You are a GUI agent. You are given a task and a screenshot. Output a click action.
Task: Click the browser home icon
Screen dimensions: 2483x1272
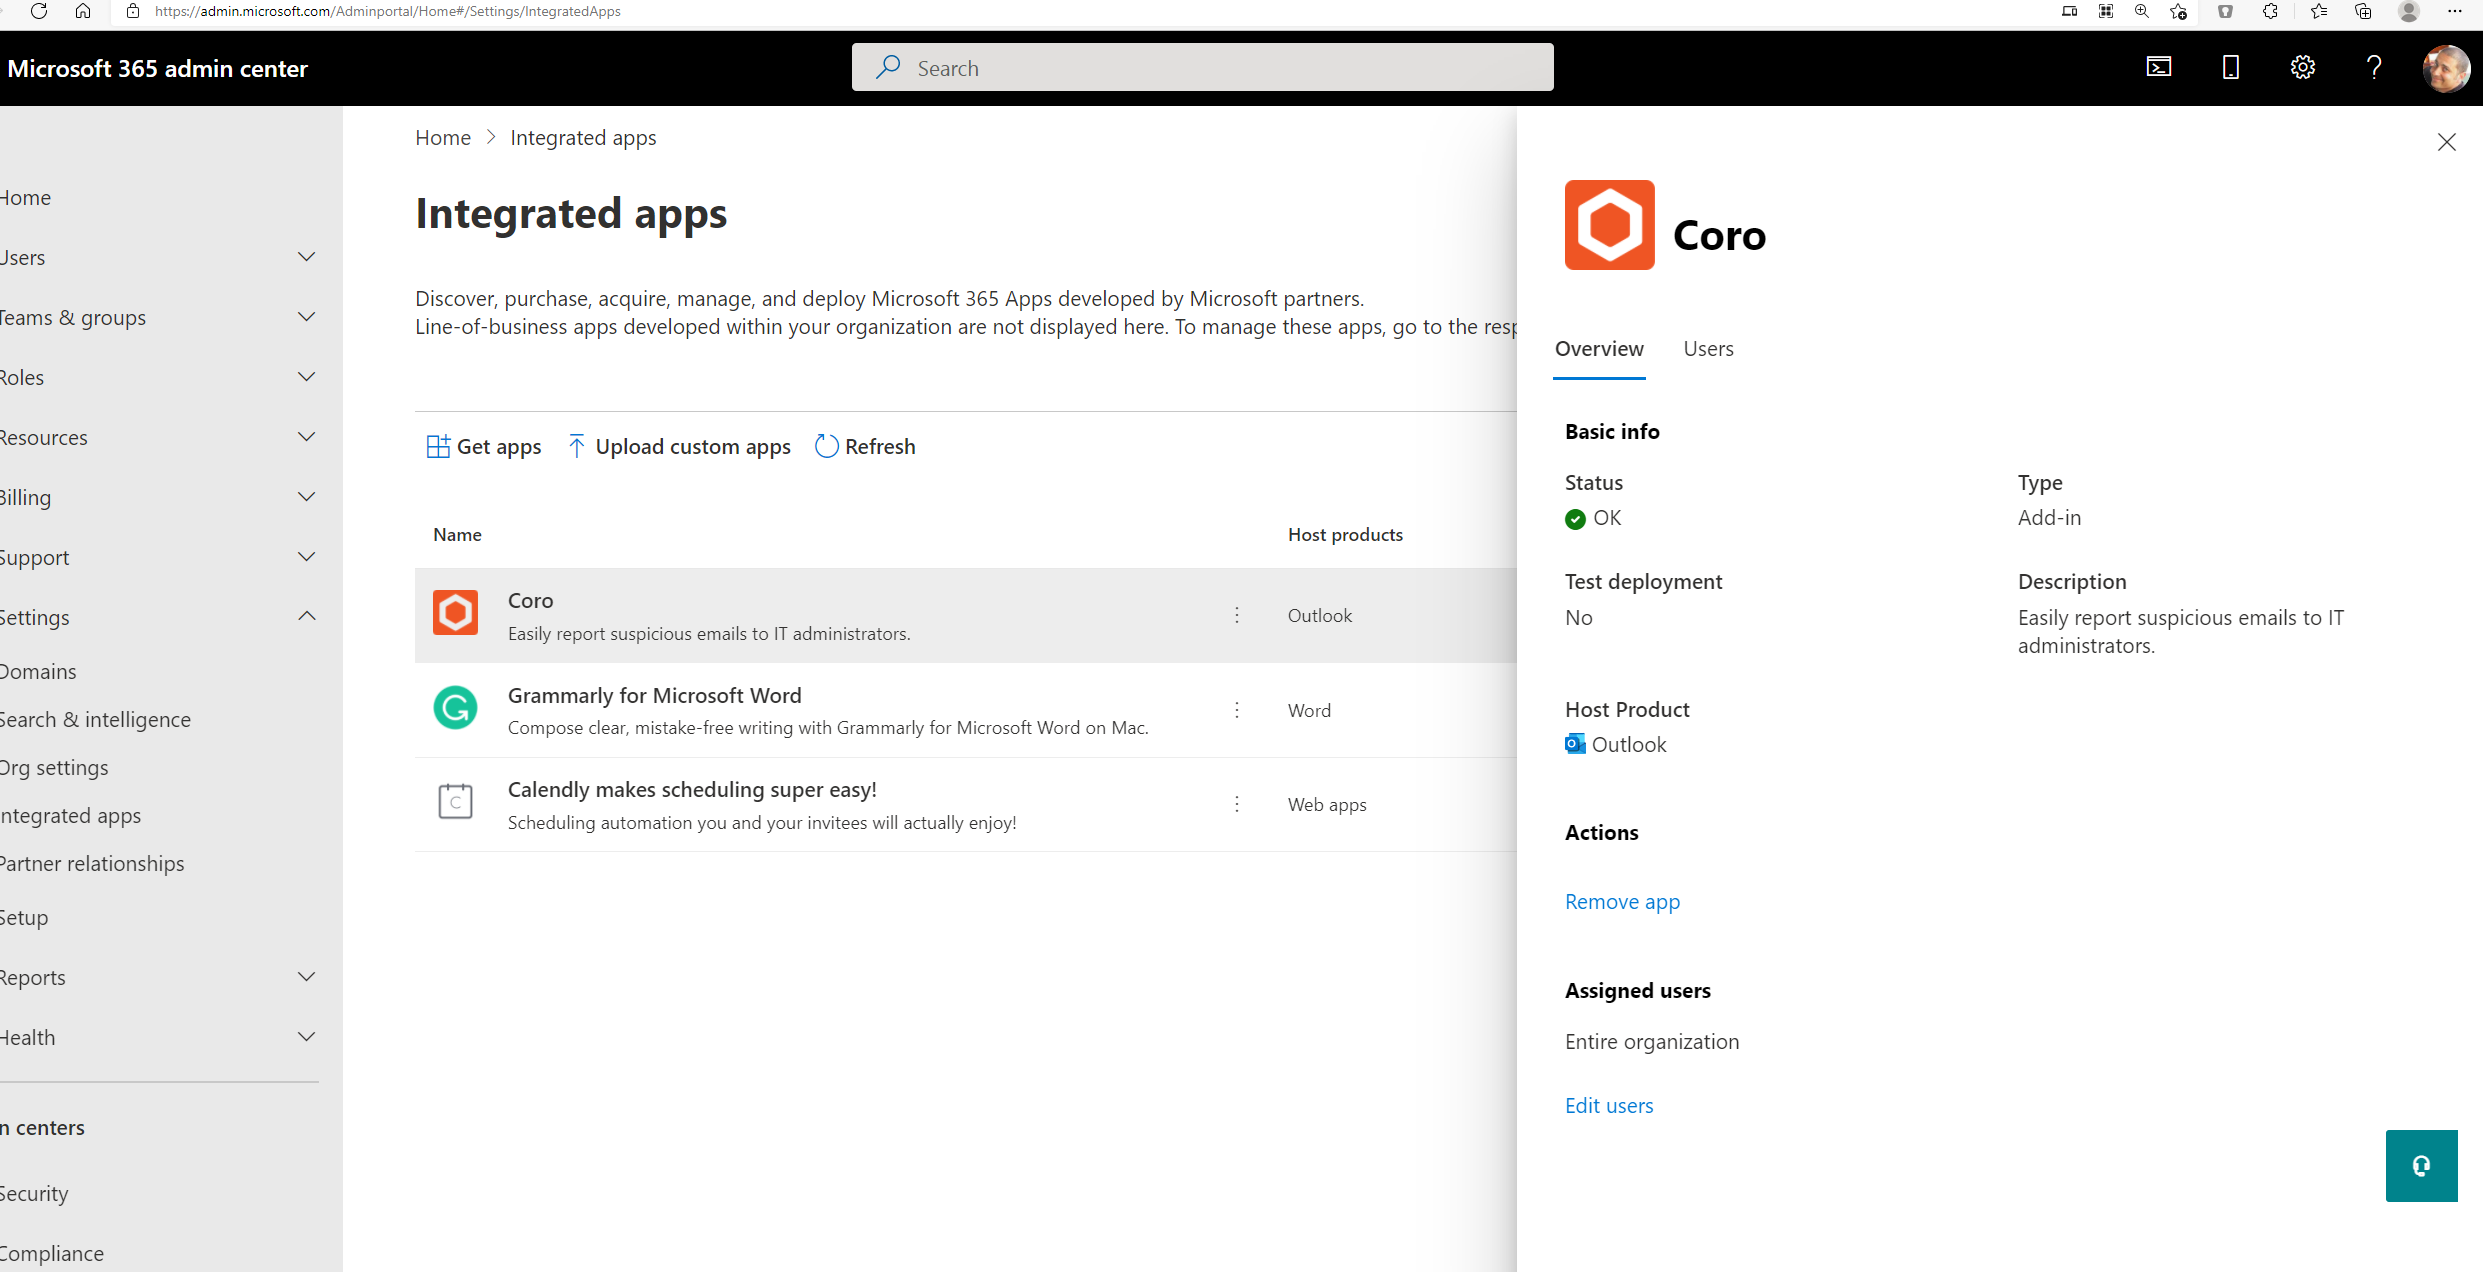[x=83, y=11]
